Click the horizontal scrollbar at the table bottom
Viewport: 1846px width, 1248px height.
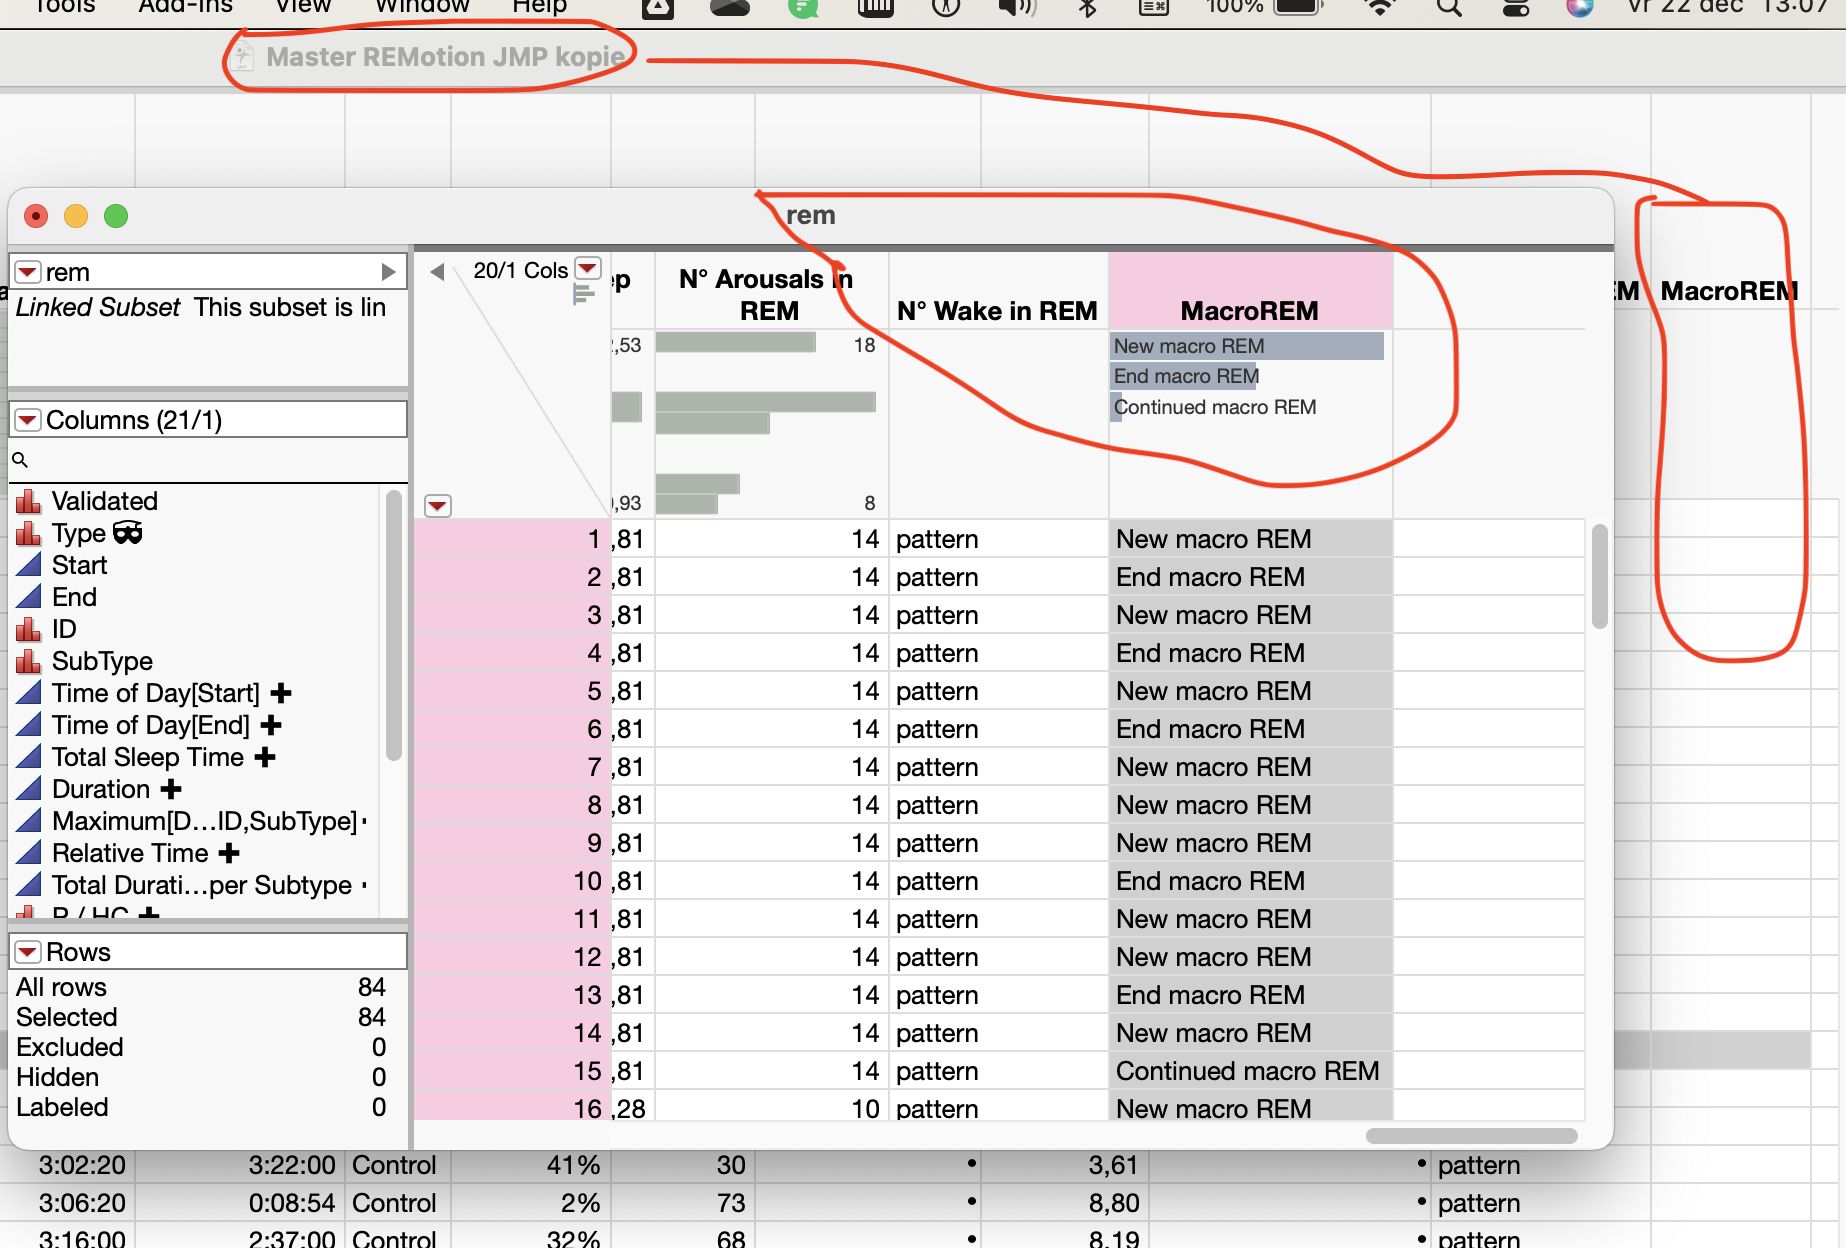click(x=1470, y=1134)
